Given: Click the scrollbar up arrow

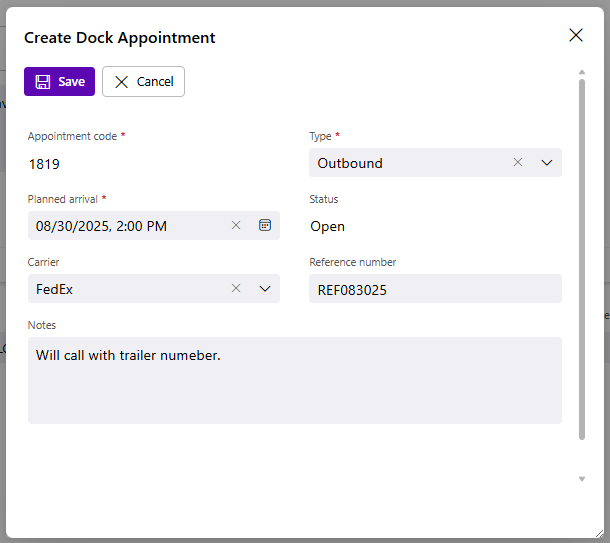Looking at the screenshot, I should tap(582, 72).
